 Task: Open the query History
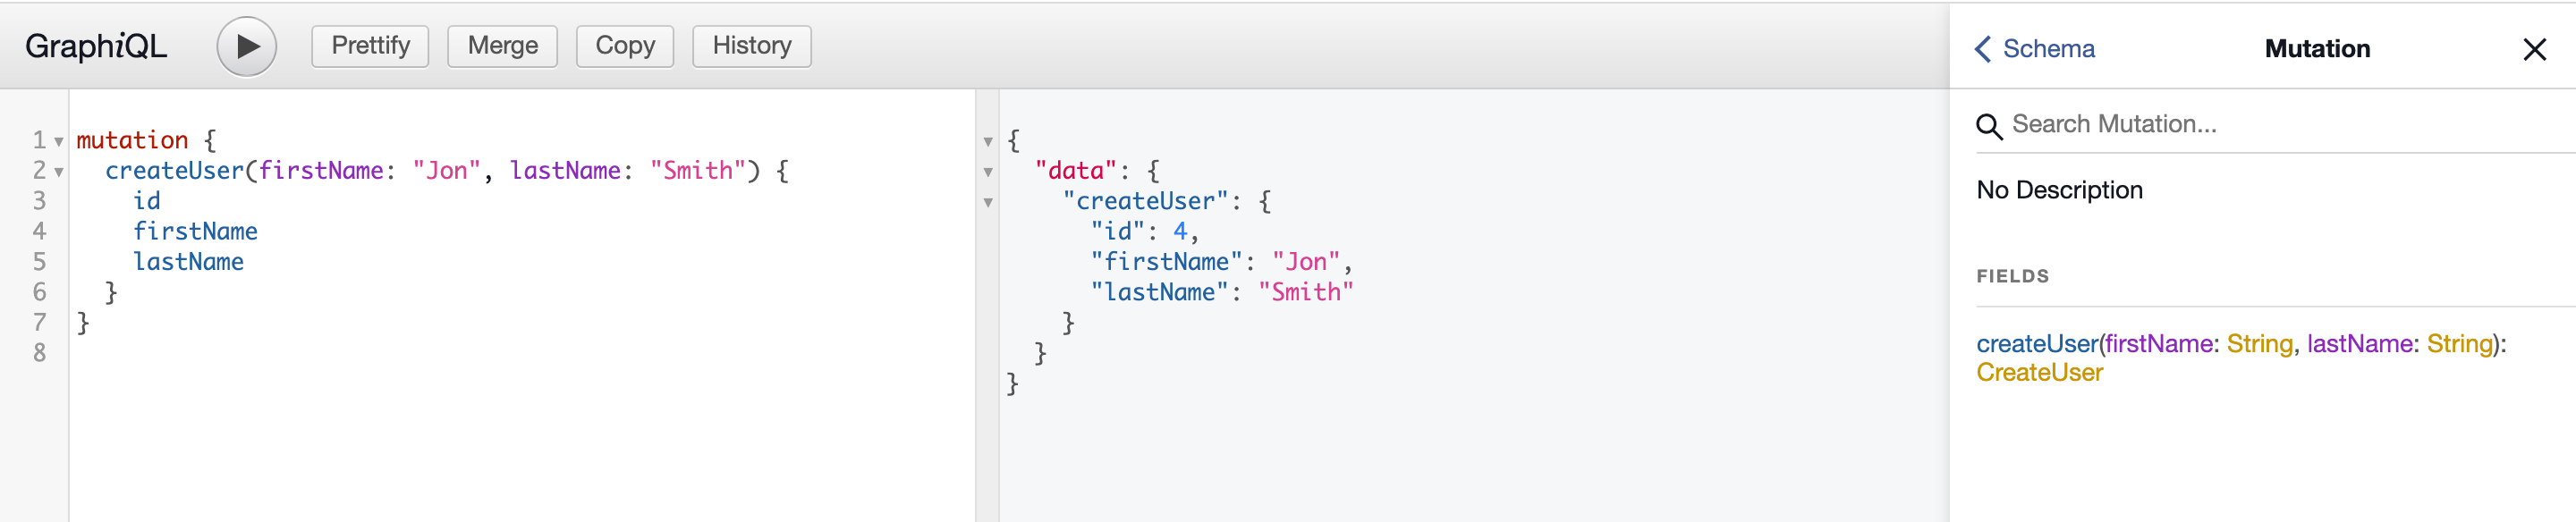[x=751, y=45]
